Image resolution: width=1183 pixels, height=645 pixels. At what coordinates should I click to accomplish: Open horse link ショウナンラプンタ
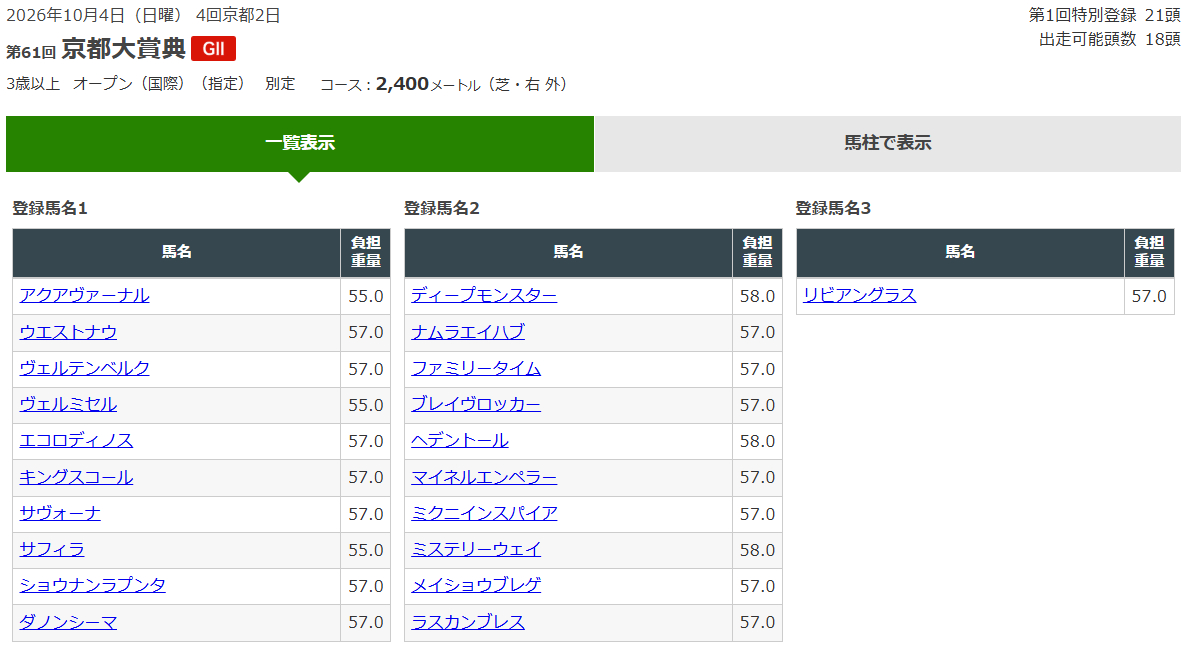pyautogui.click(x=93, y=585)
